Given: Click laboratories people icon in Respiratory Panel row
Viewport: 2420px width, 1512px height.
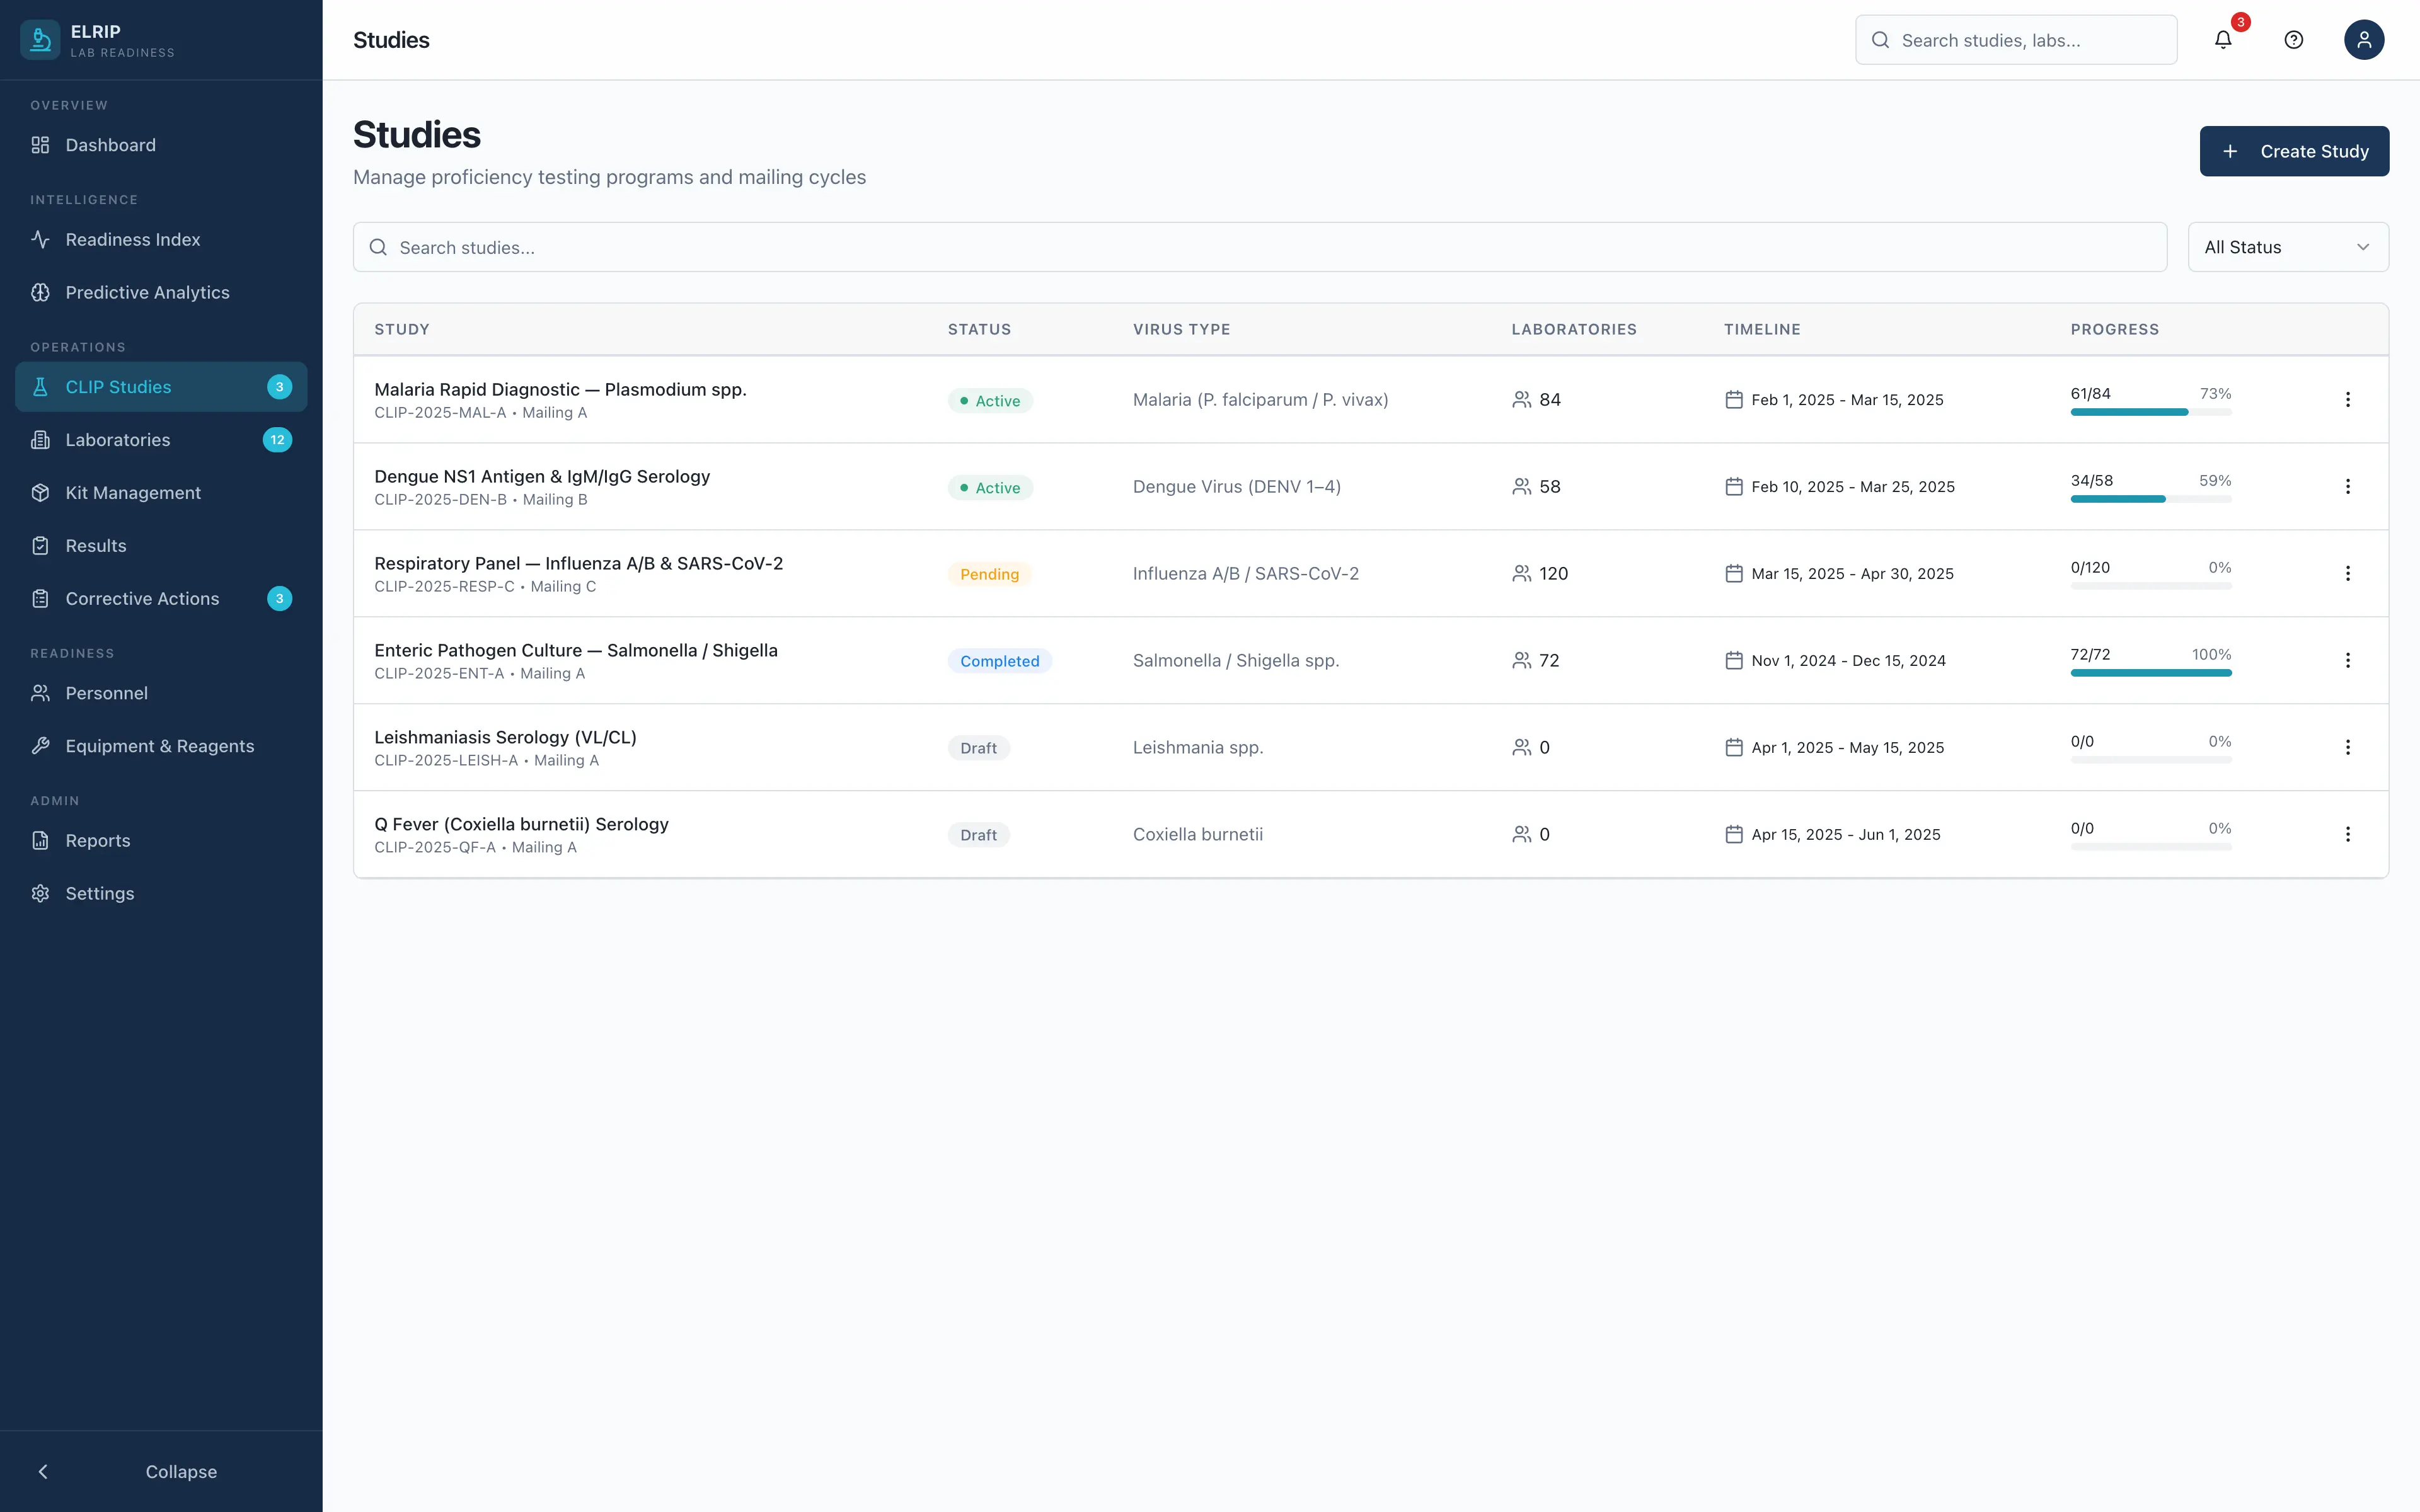Looking at the screenshot, I should 1521,574.
